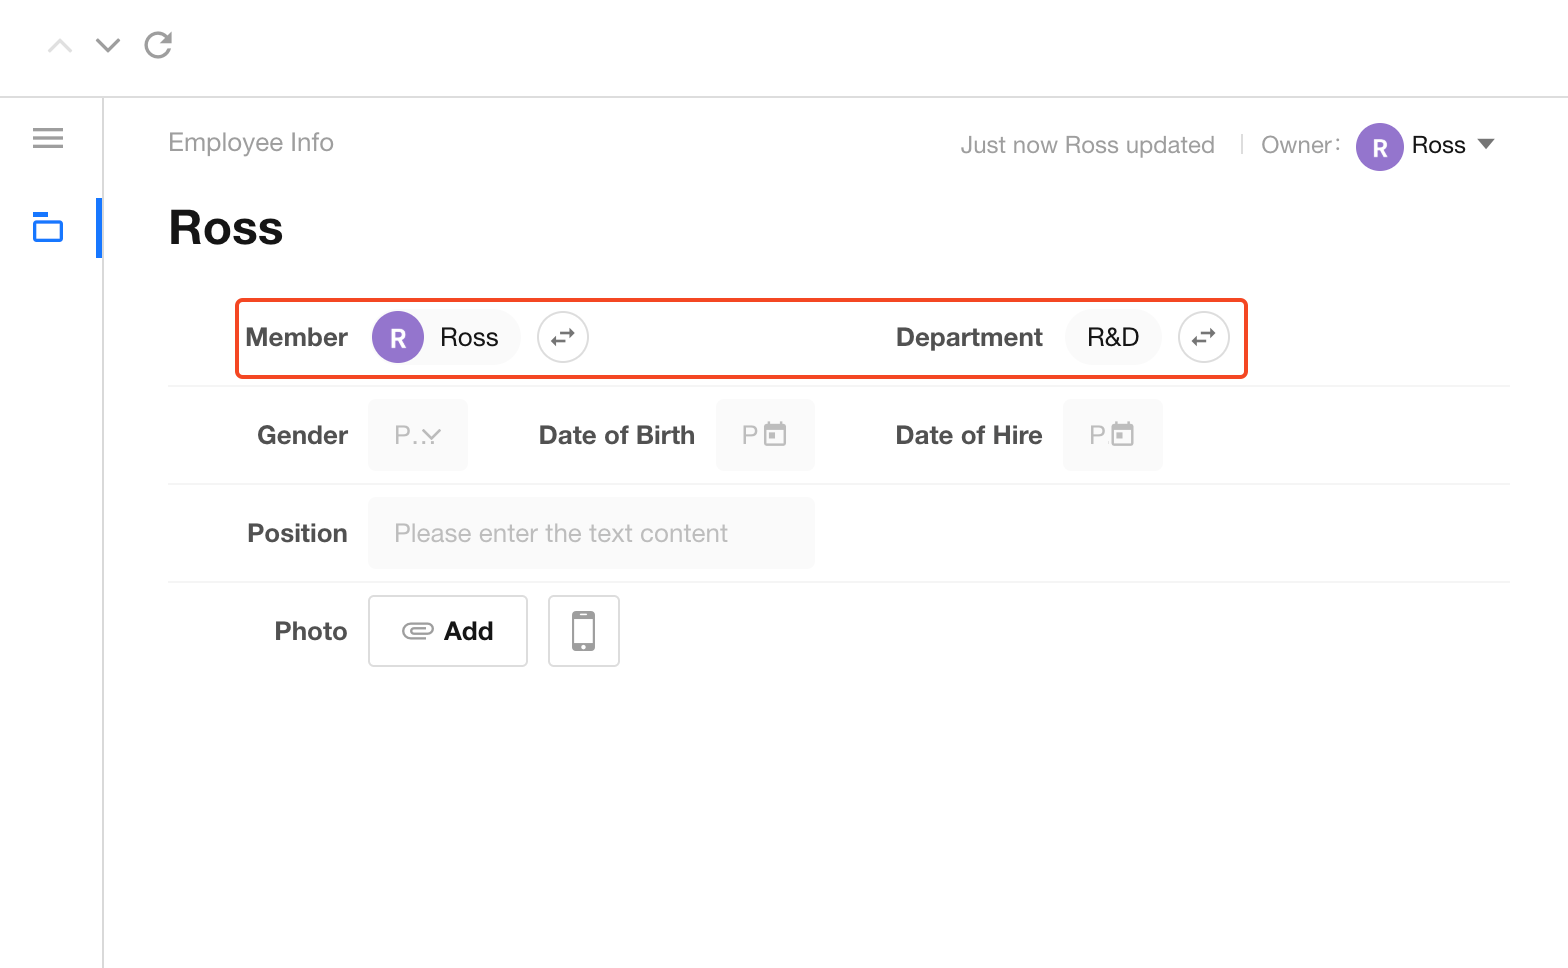
Task: Open the hamburger menu in sidebar
Action: [48, 138]
